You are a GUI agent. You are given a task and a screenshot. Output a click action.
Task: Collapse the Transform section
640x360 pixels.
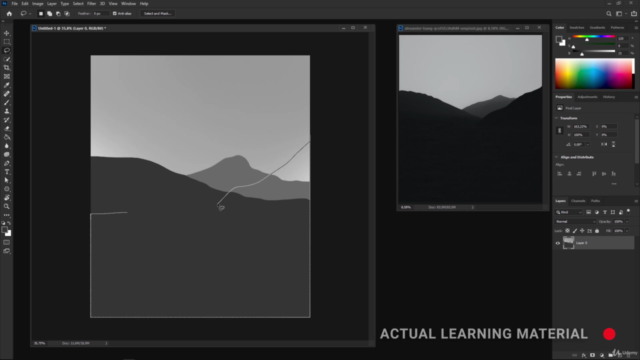coord(556,118)
